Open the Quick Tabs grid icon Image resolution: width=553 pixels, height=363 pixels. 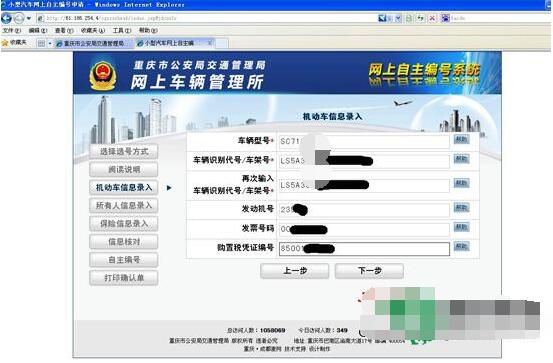pyautogui.click(x=41, y=43)
